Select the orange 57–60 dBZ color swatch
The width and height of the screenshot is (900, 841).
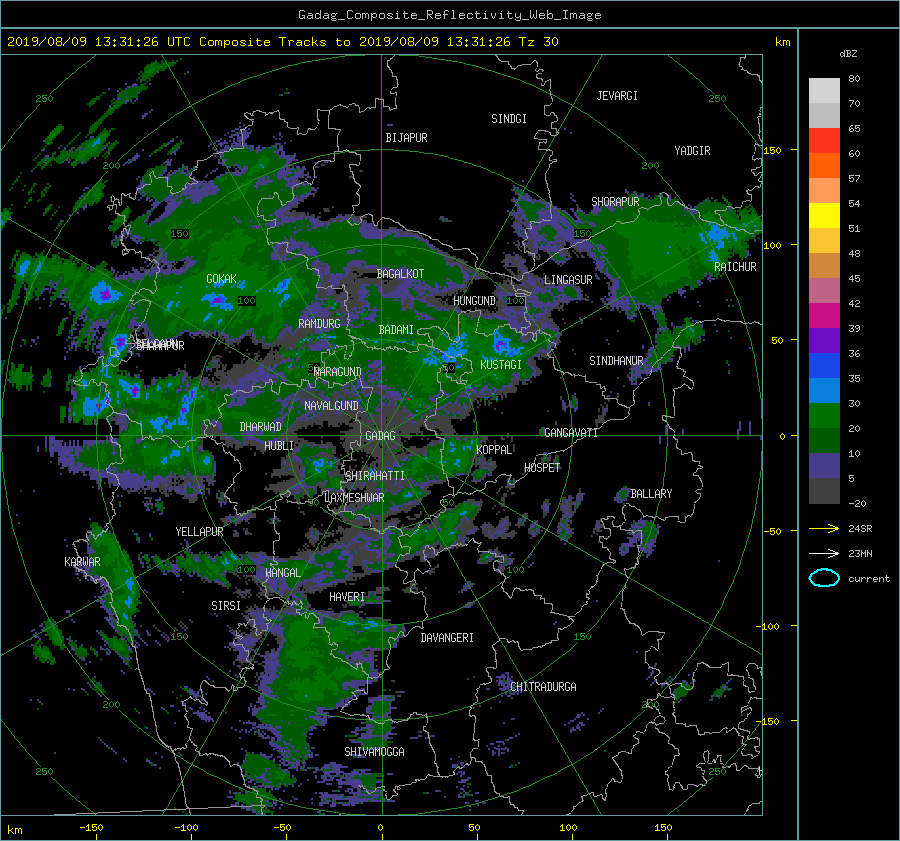(x=824, y=166)
